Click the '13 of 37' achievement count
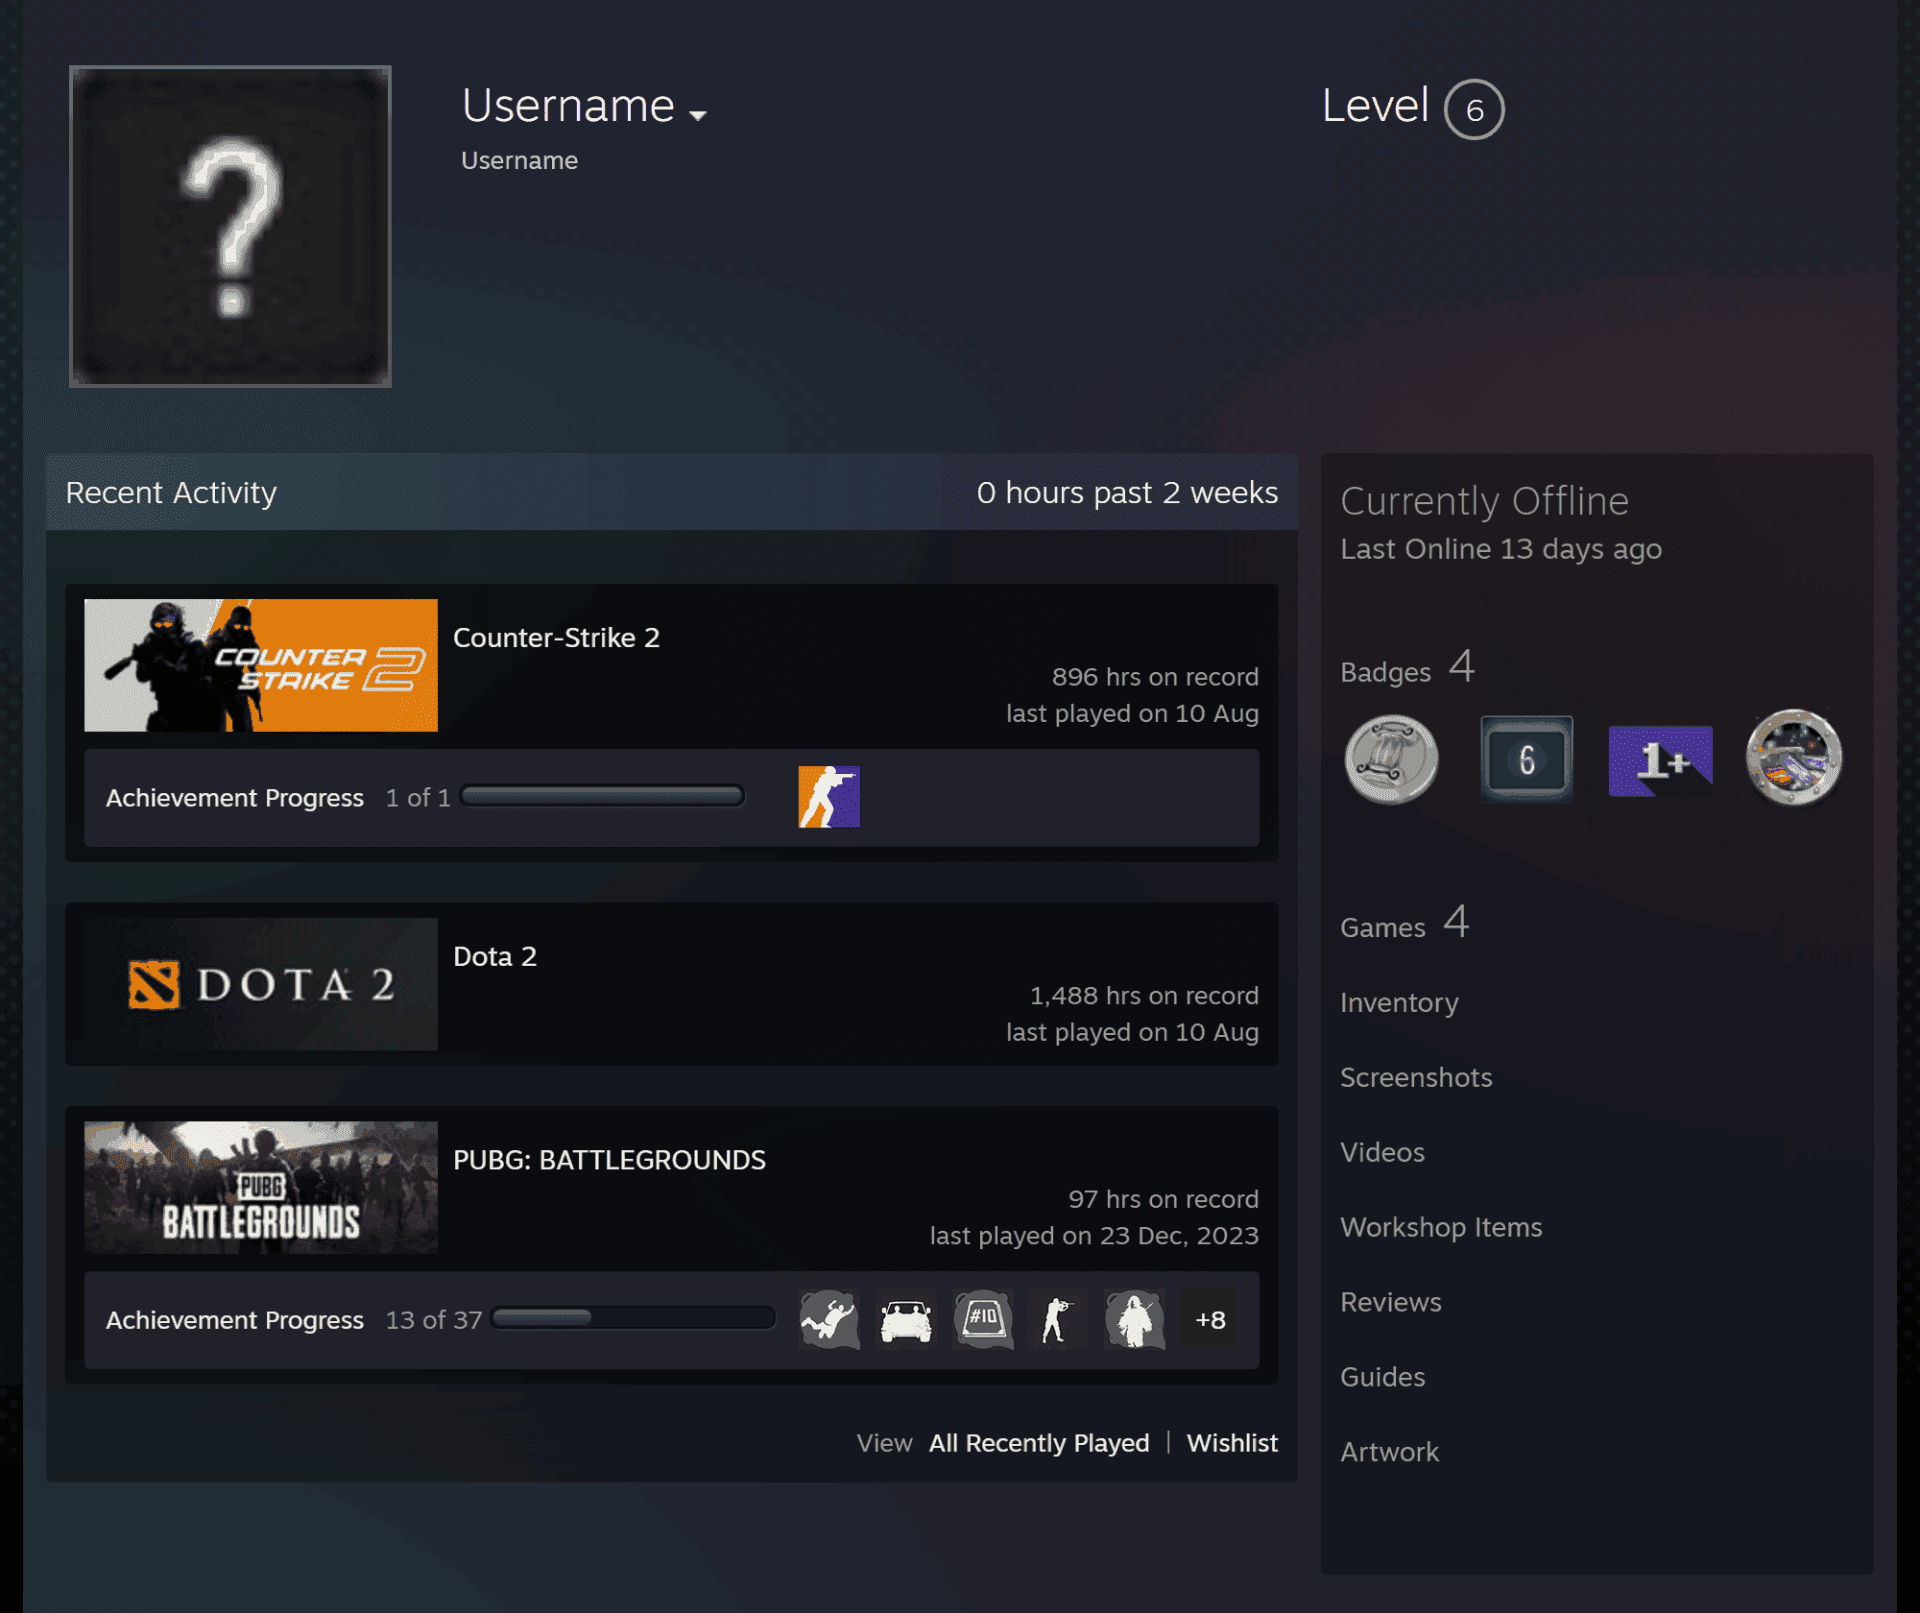 coord(434,1320)
